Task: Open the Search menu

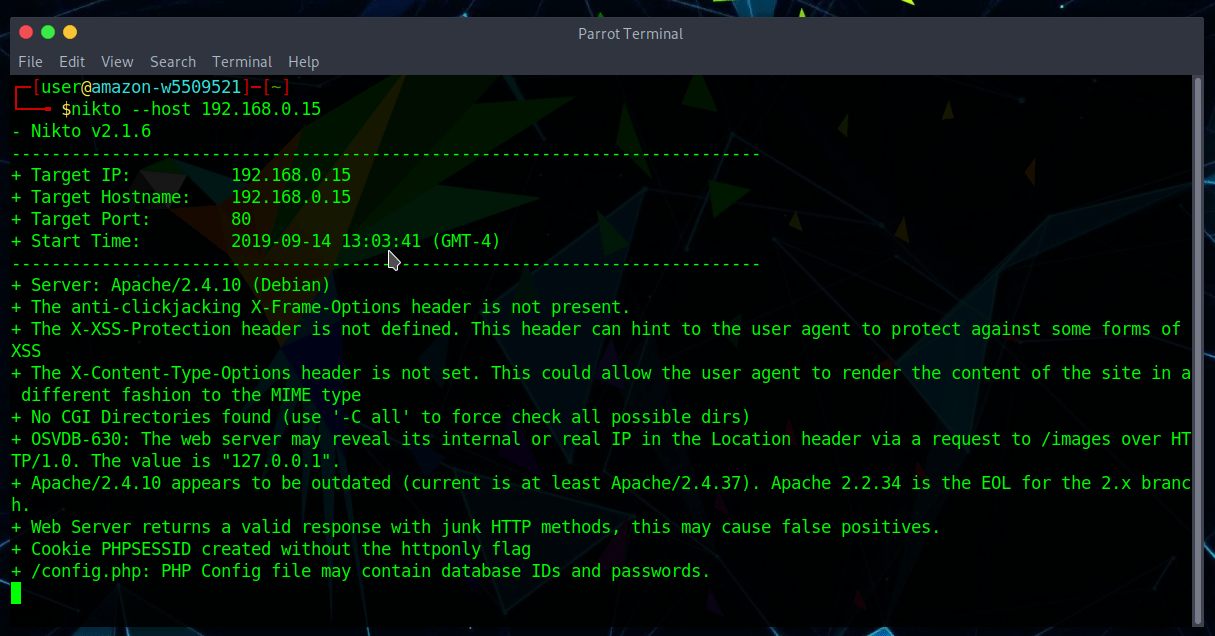Action: tap(173, 62)
